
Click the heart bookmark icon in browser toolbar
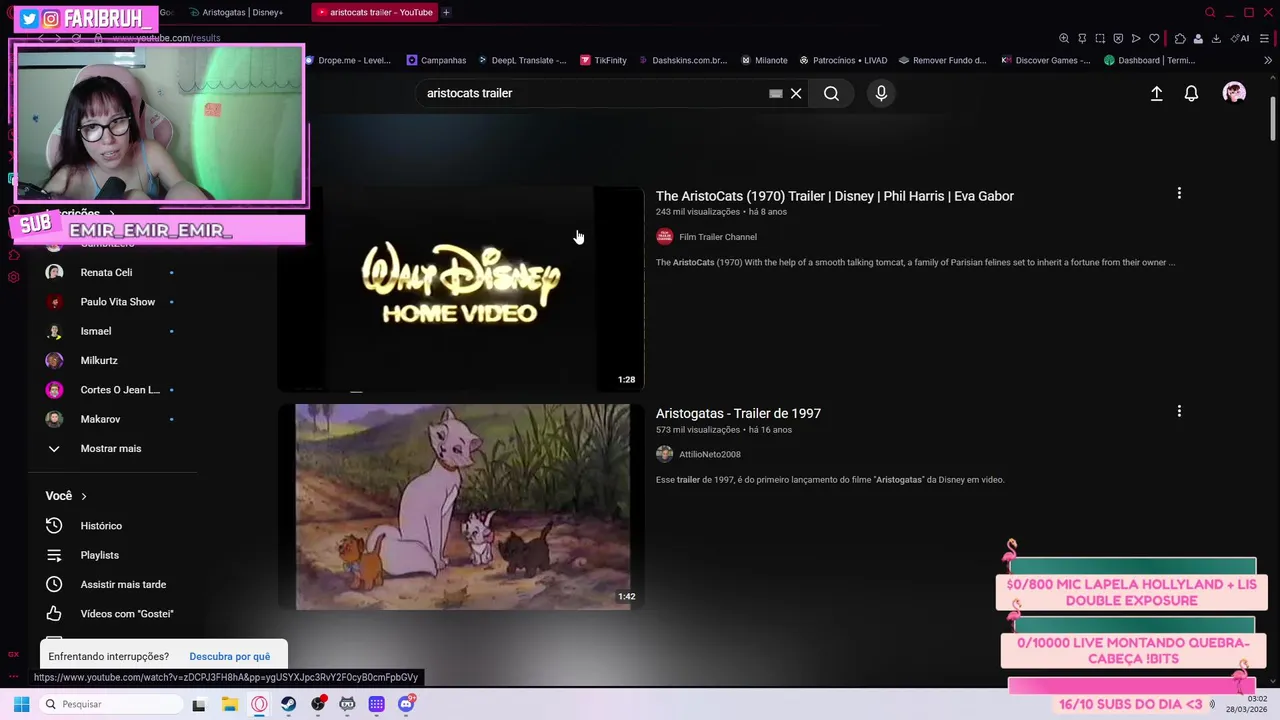click(1154, 38)
